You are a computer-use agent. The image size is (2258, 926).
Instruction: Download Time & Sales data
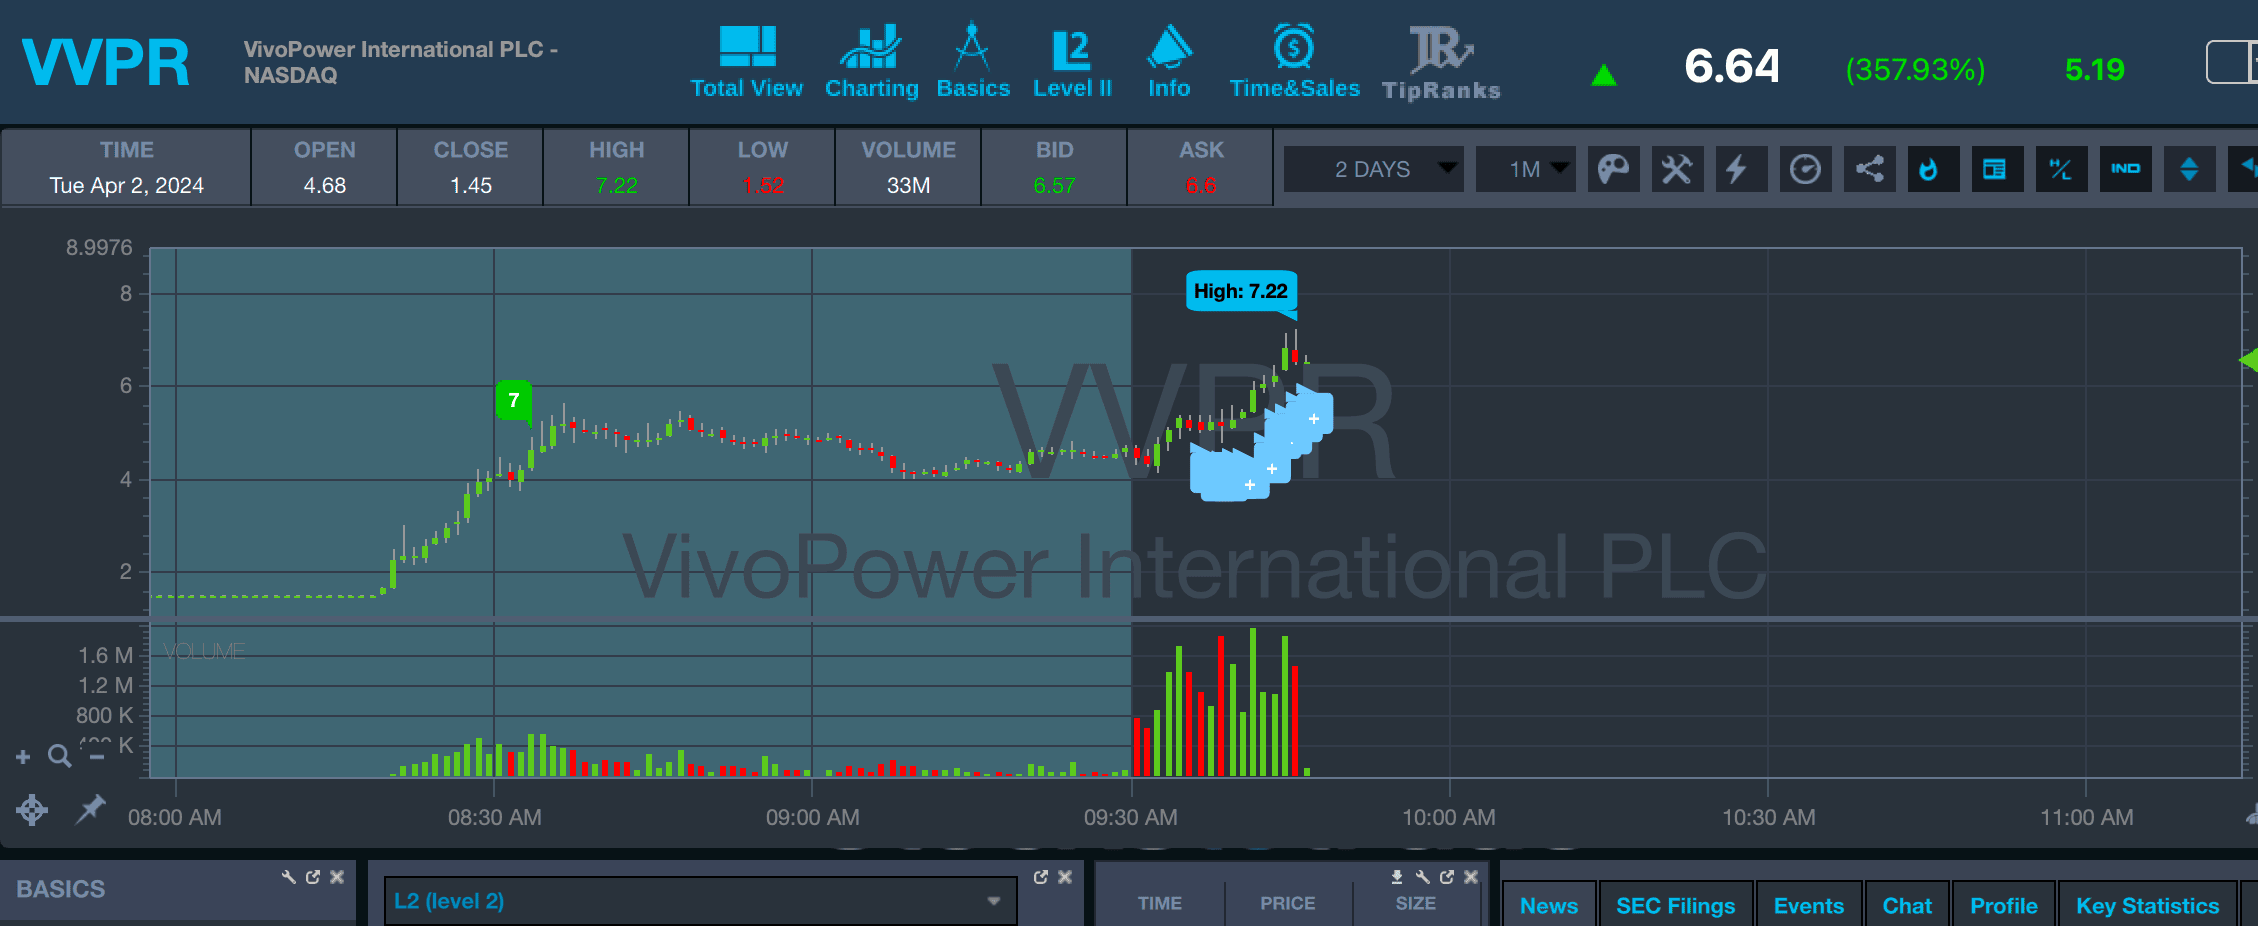[x=1397, y=877]
